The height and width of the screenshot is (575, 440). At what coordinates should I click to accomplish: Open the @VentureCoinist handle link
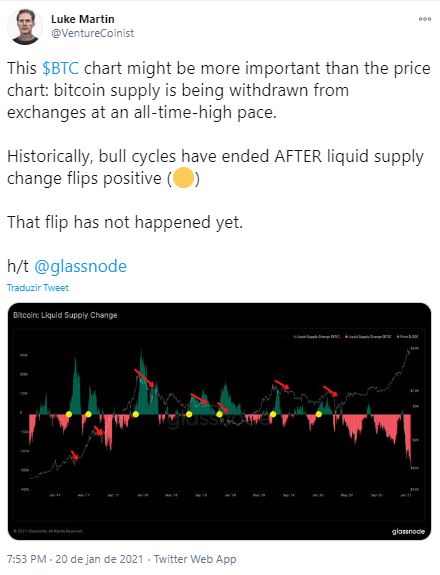92,33
